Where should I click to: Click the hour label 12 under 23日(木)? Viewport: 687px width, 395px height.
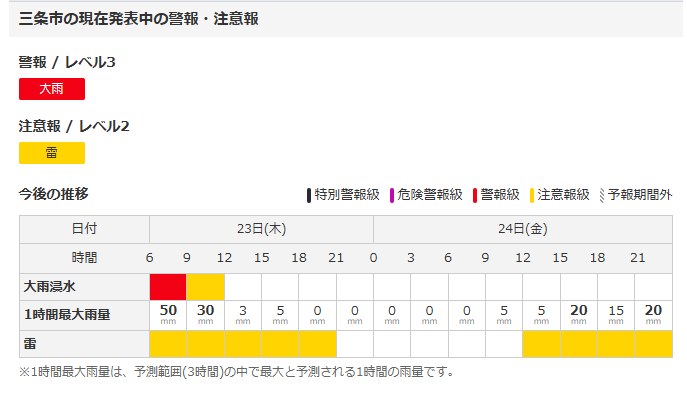pyautogui.click(x=224, y=257)
